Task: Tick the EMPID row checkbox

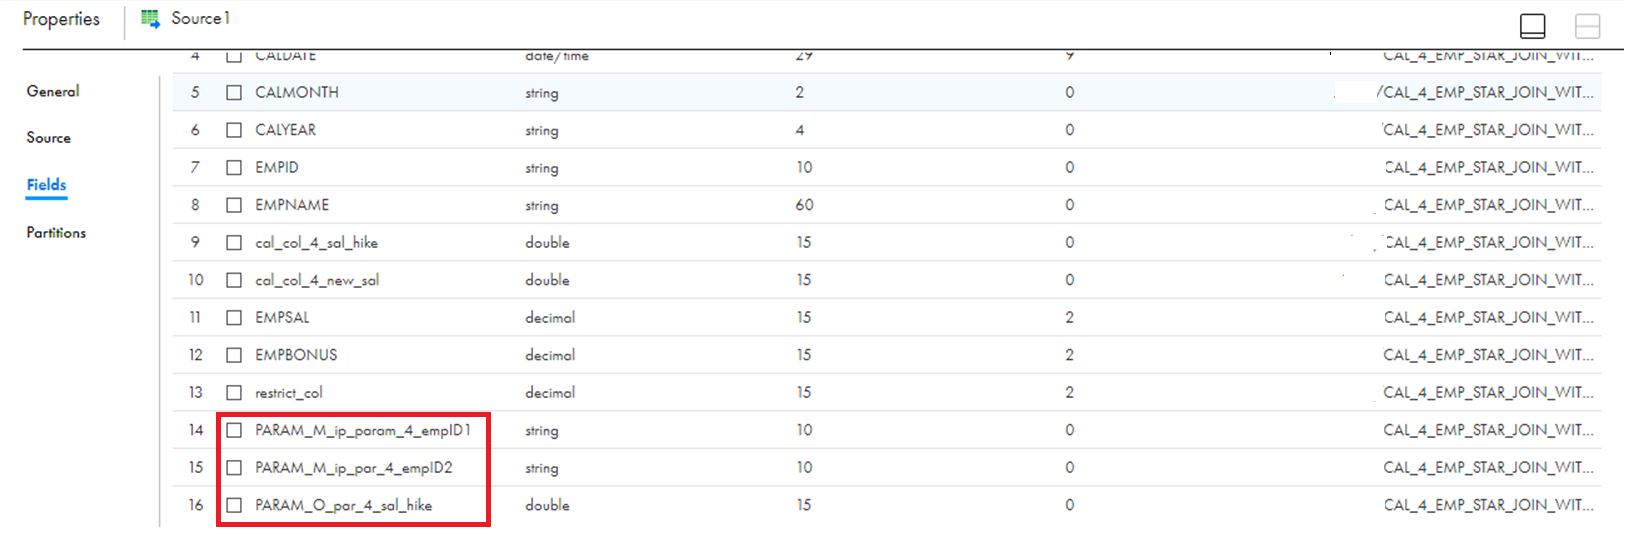Action: click(234, 167)
